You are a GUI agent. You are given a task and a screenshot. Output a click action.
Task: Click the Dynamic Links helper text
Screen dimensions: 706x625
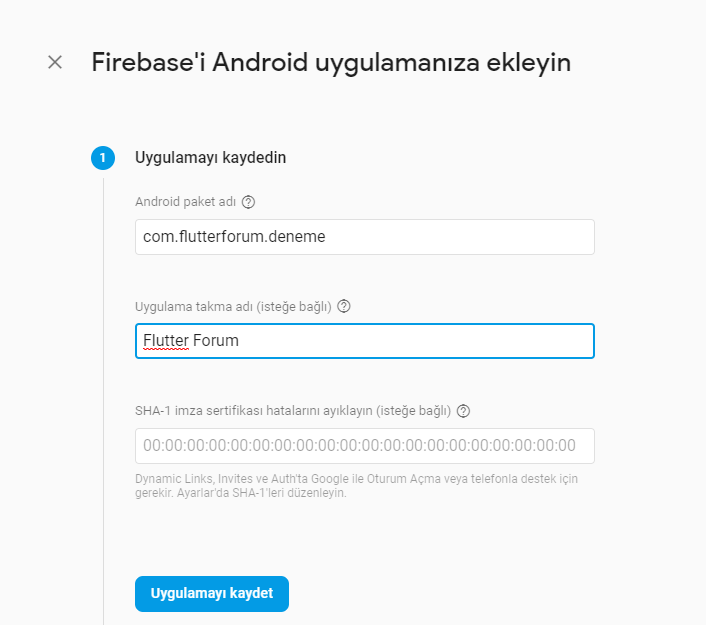coord(356,479)
